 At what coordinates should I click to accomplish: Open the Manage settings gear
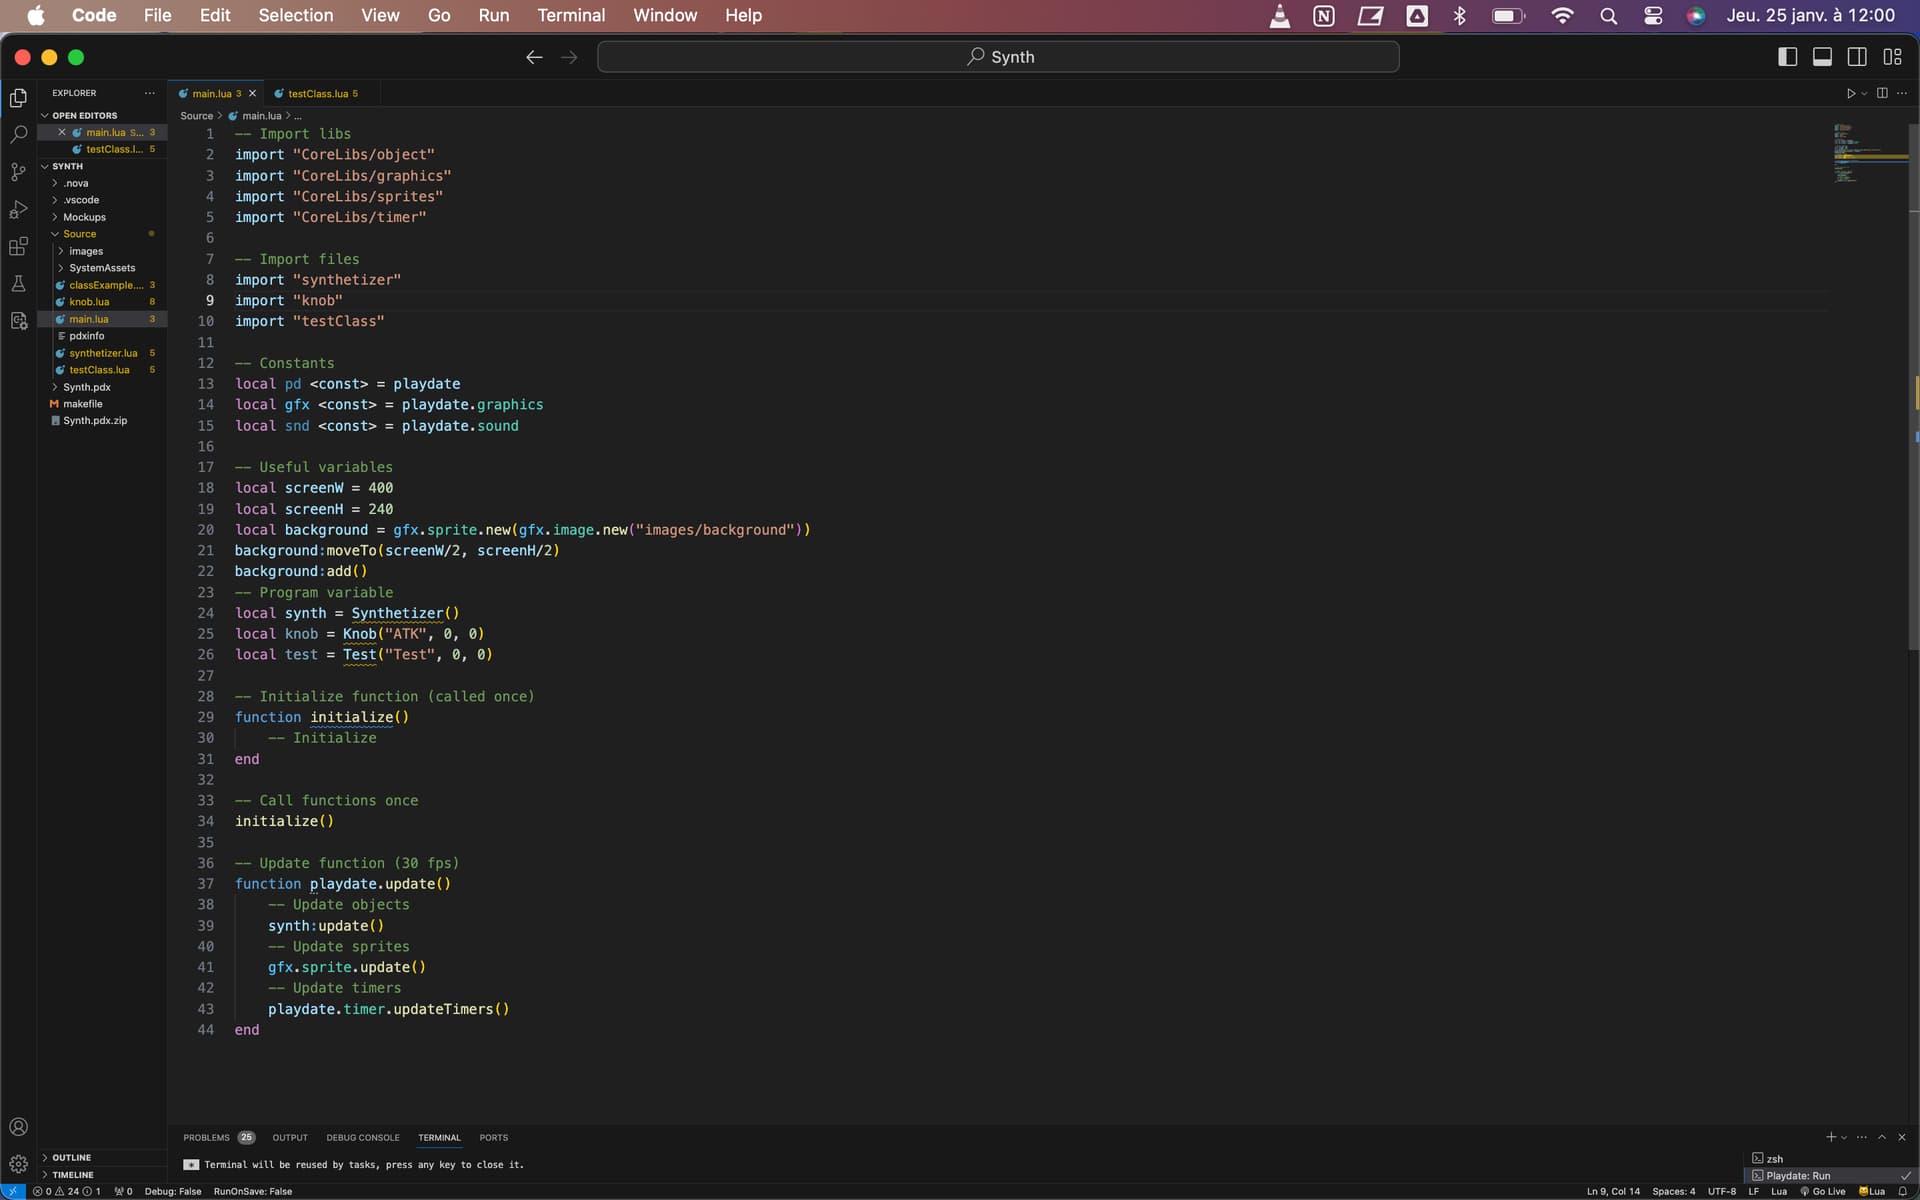point(19,1164)
